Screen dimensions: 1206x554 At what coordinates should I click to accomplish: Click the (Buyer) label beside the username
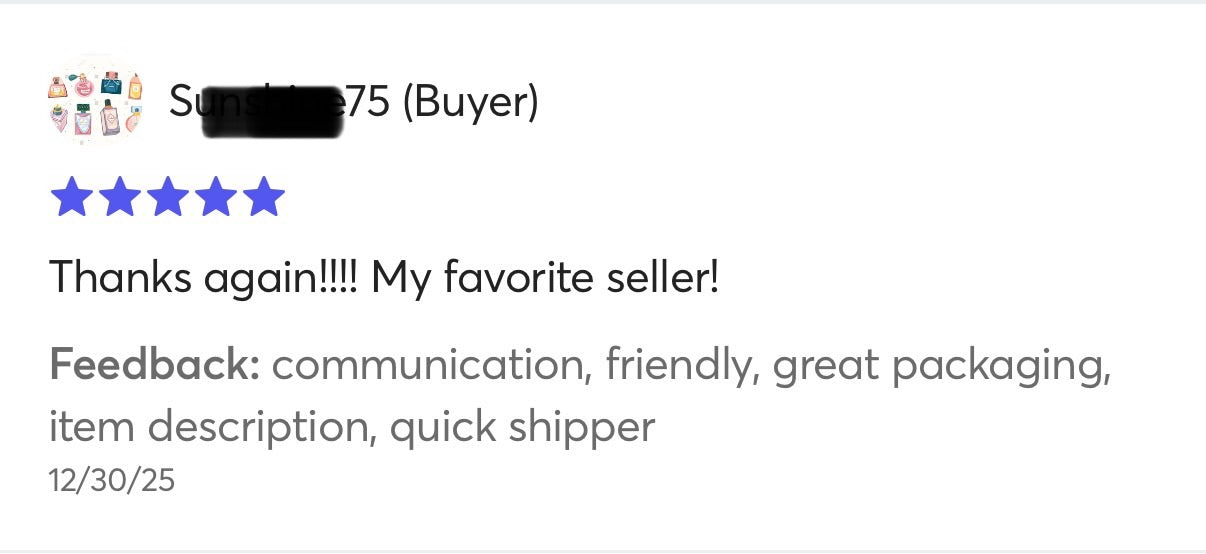(x=470, y=101)
